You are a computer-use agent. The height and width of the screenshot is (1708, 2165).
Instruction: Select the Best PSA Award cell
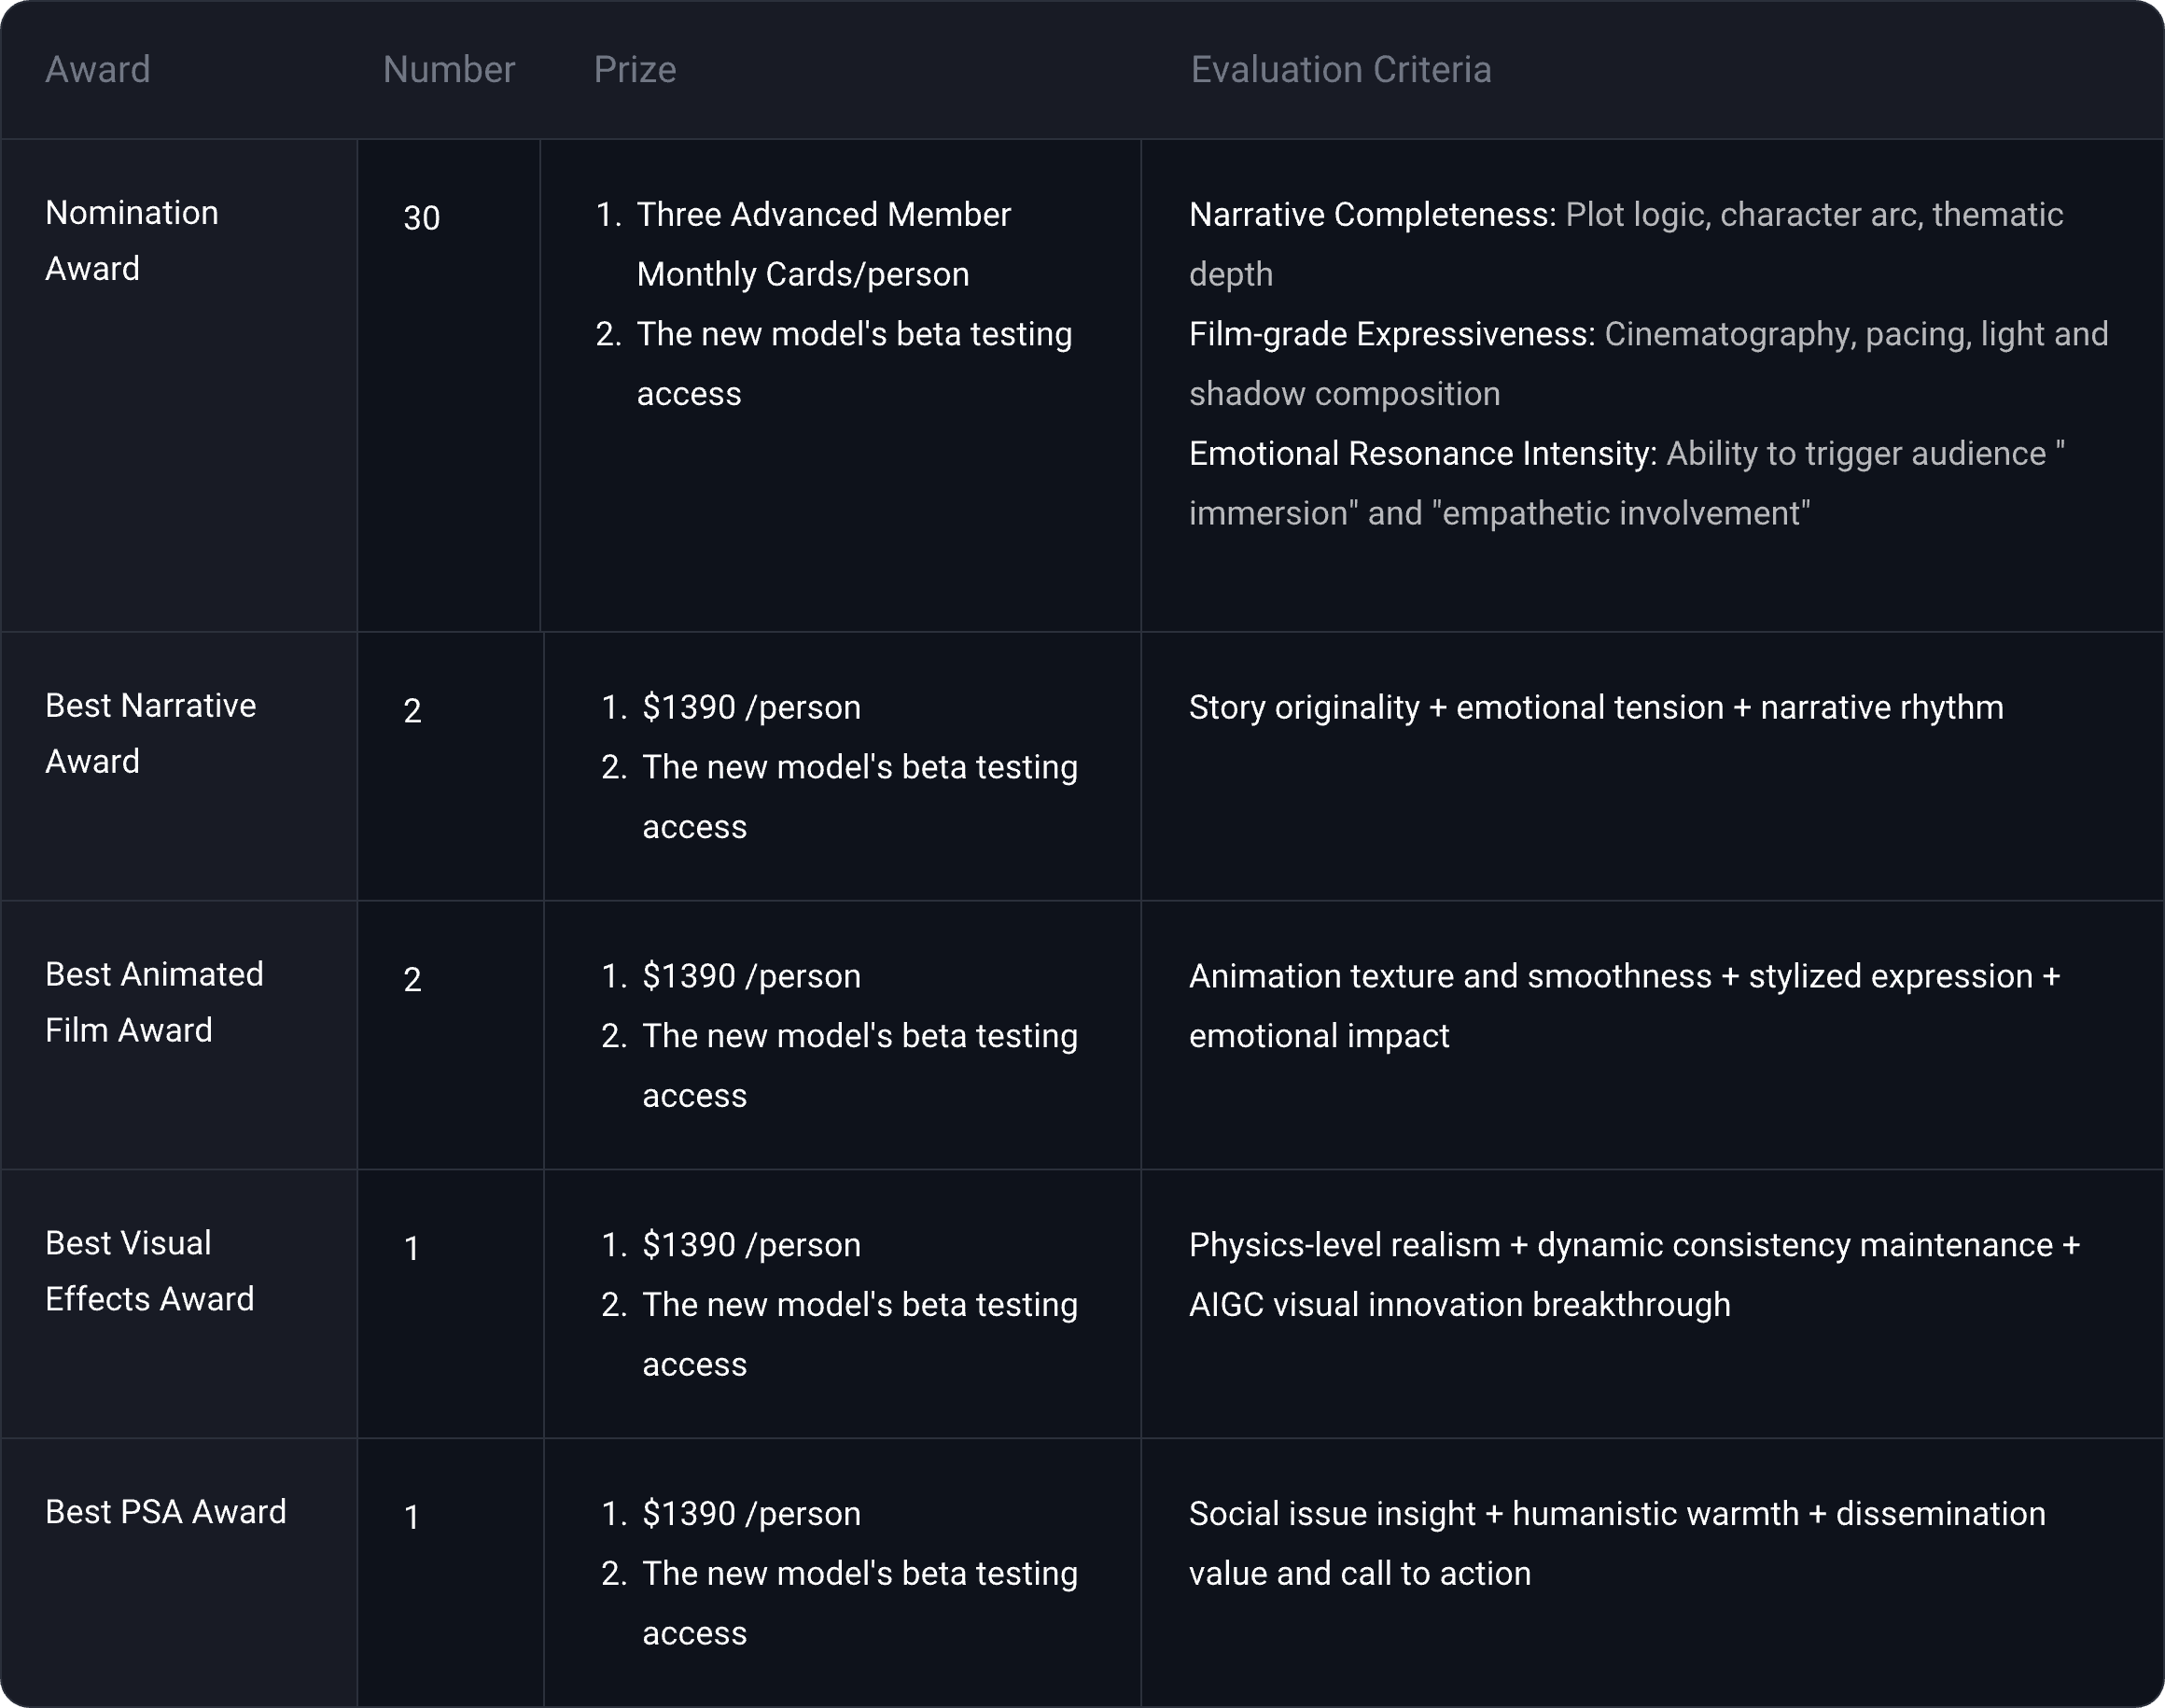coord(166,1512)
